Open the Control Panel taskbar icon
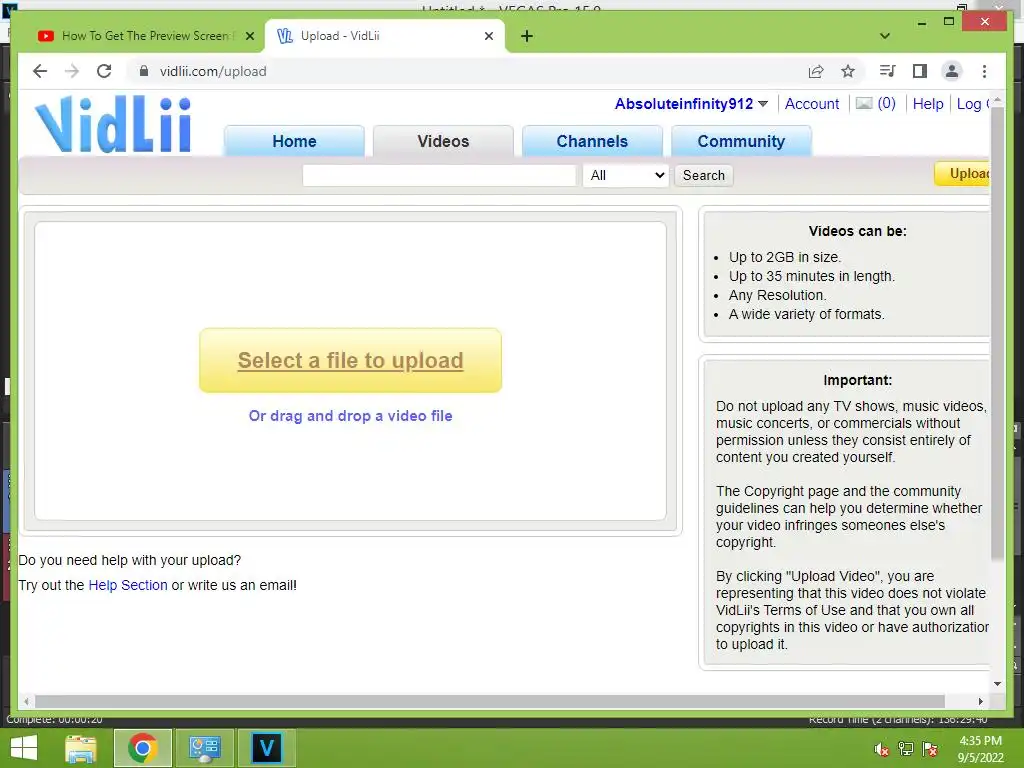The image size is (1024, 768). (204, 748)
